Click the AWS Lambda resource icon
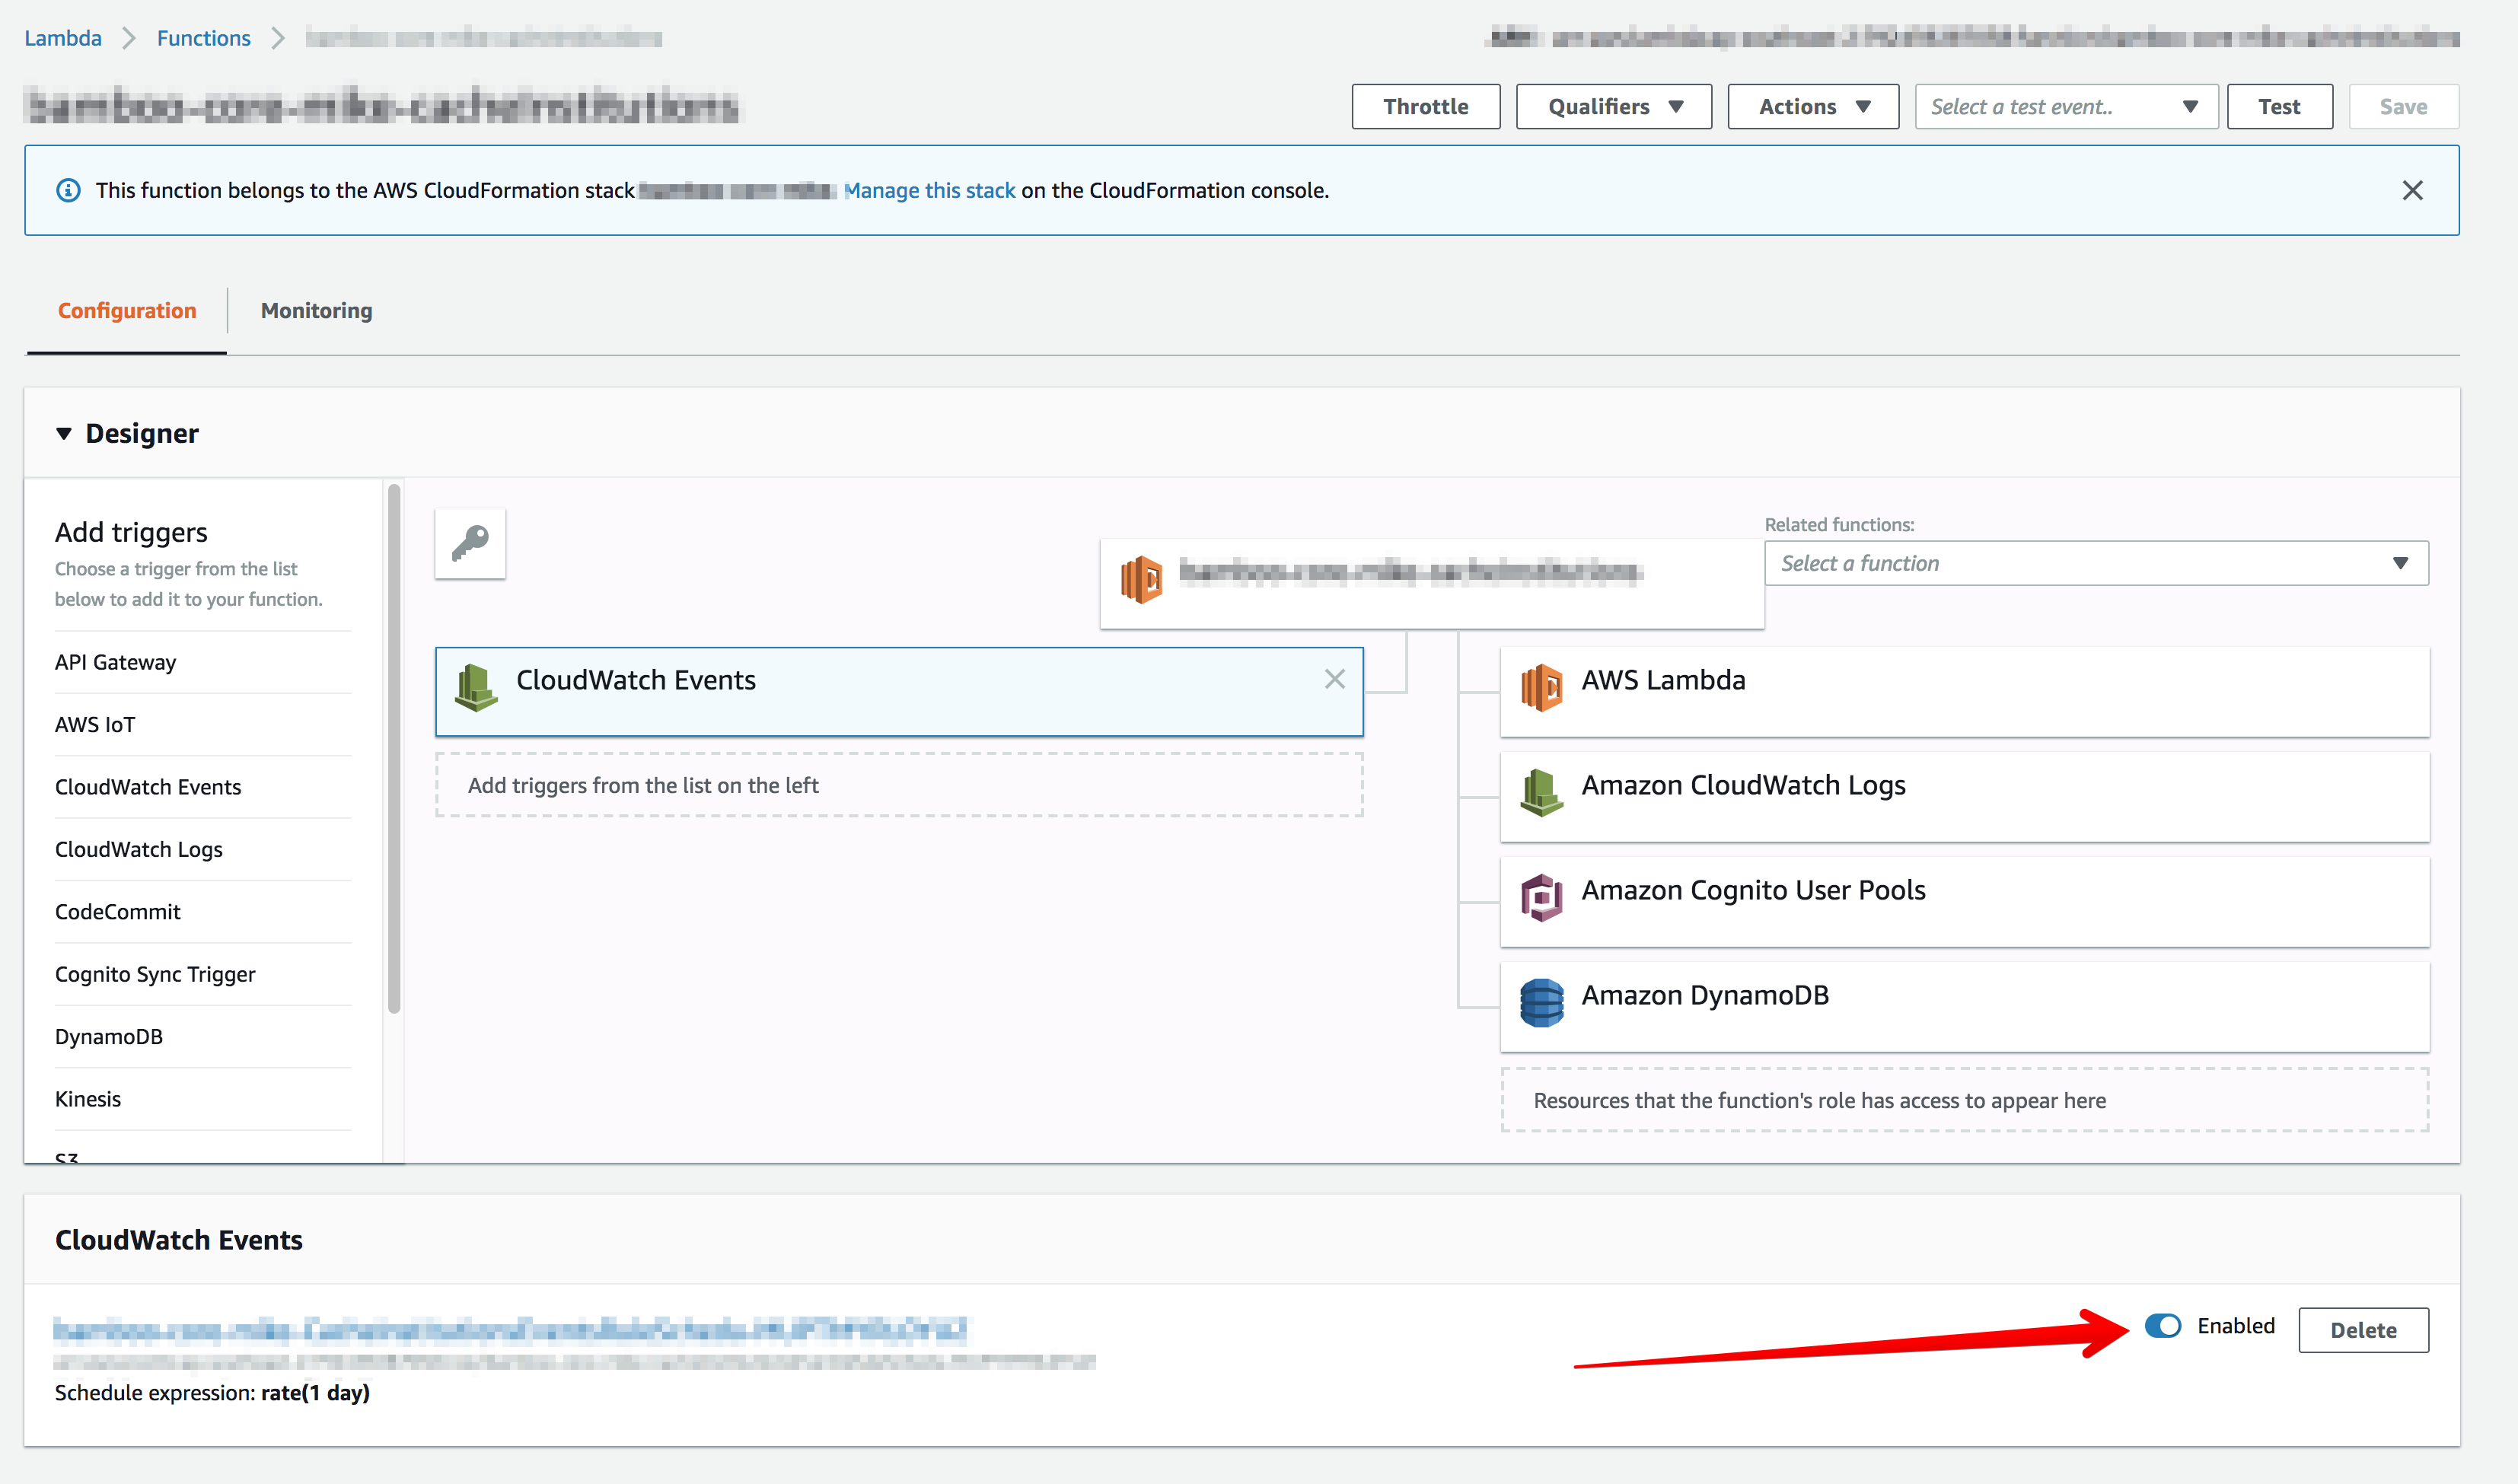Screen dimensions: 2518x1484 (1541, 688)
